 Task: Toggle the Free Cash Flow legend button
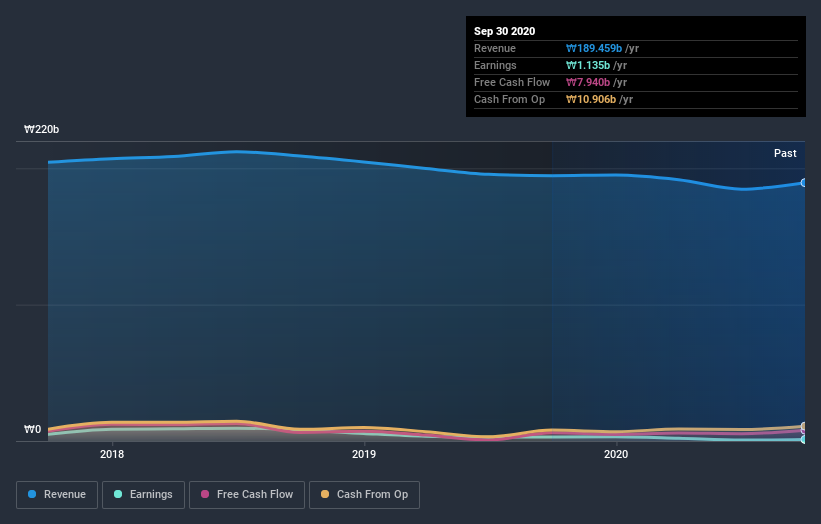tap(247, 495)
